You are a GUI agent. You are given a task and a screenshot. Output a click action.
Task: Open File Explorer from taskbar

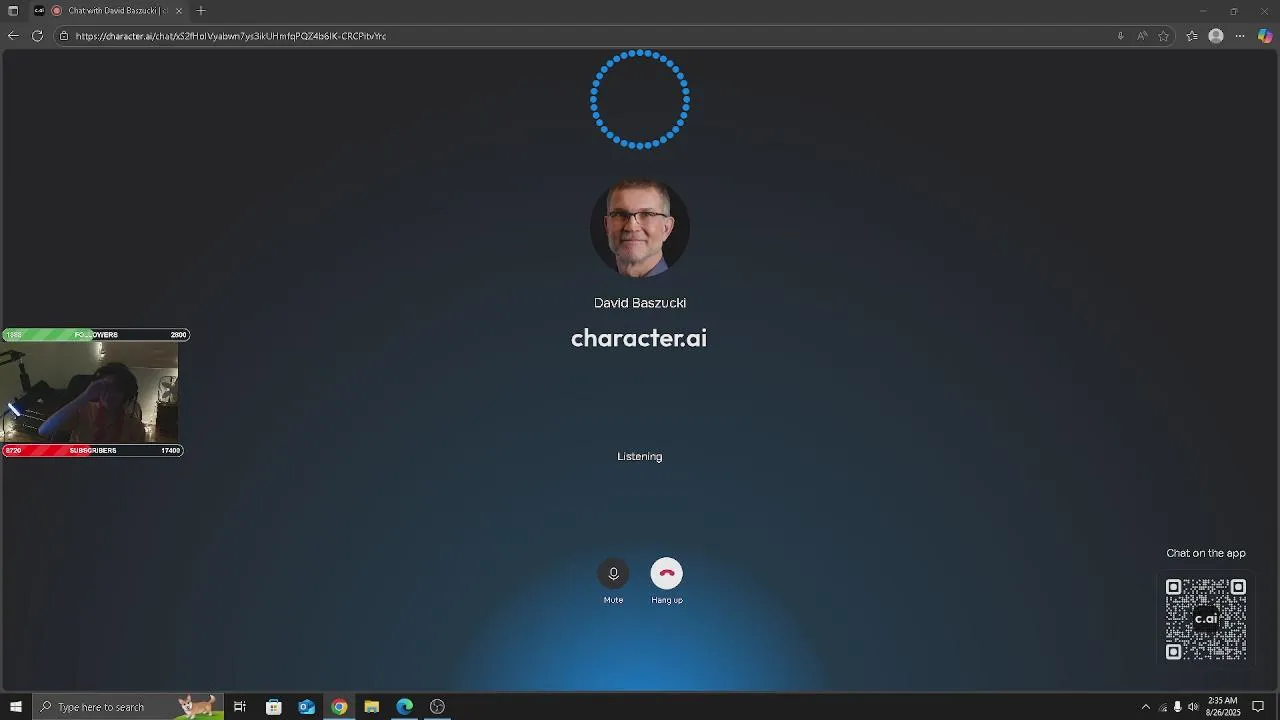pos(371,707)
